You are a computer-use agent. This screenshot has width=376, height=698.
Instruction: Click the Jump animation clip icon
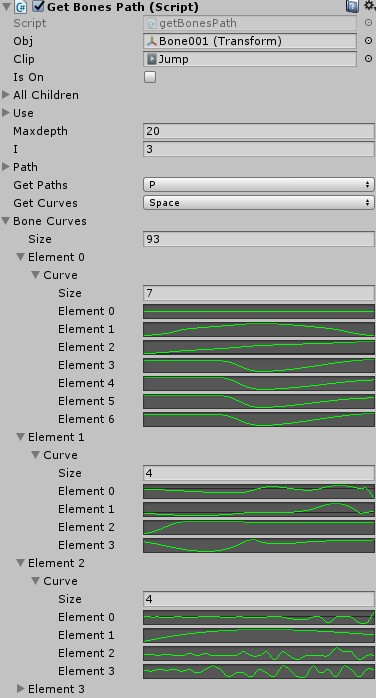pos(152,59)
